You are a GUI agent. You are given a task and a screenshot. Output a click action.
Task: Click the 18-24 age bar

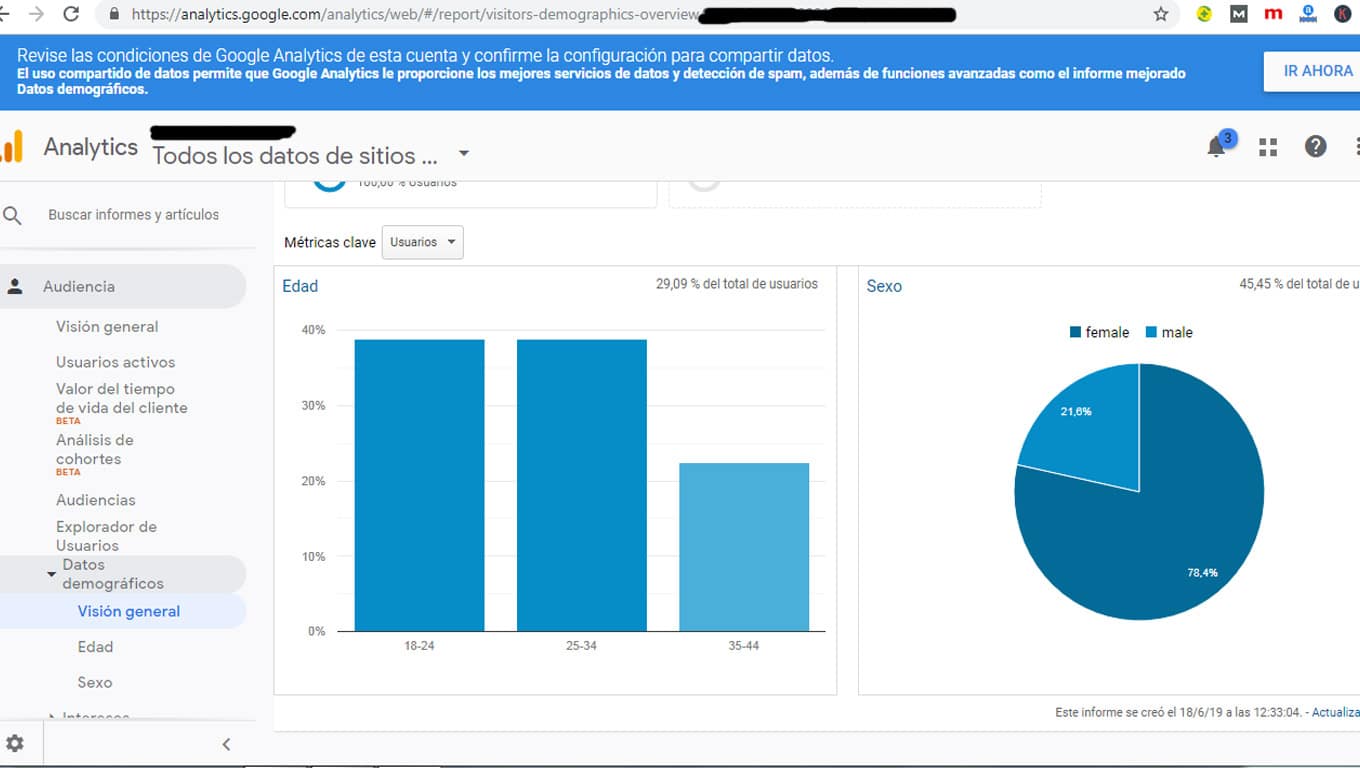pyautogui.click(x=419, y=485)
